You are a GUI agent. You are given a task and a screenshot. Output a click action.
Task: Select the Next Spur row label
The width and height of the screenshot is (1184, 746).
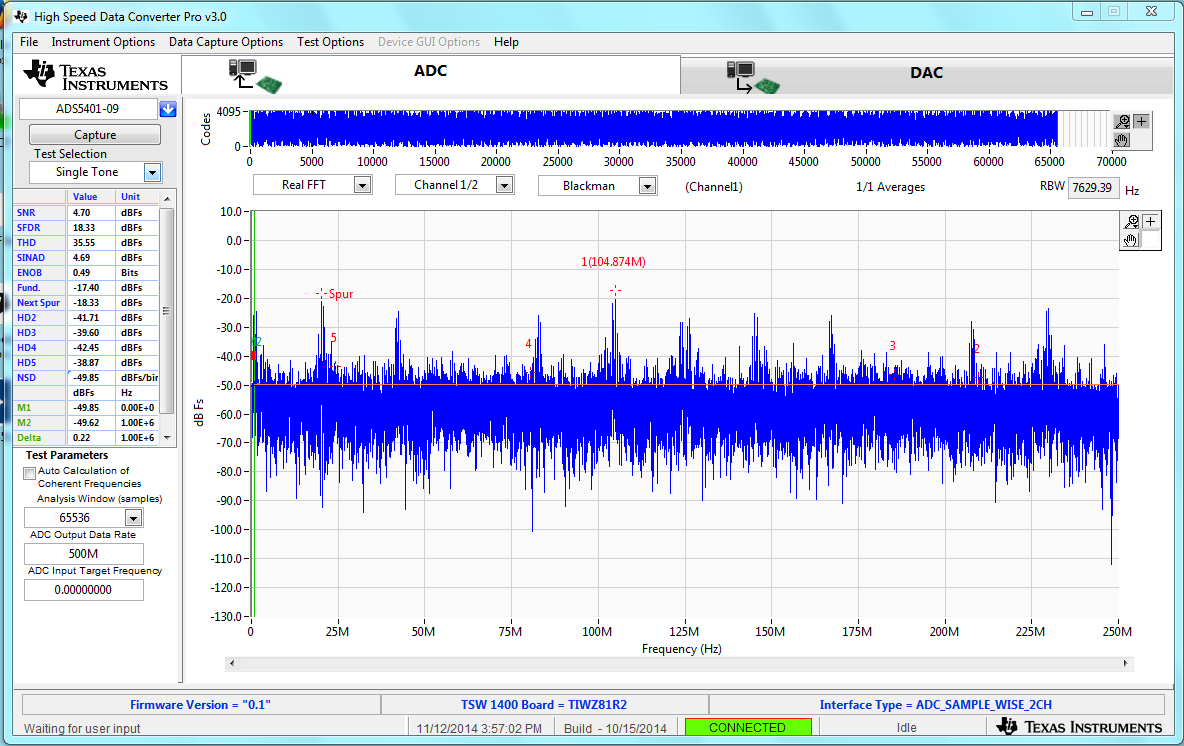(39, 303)
